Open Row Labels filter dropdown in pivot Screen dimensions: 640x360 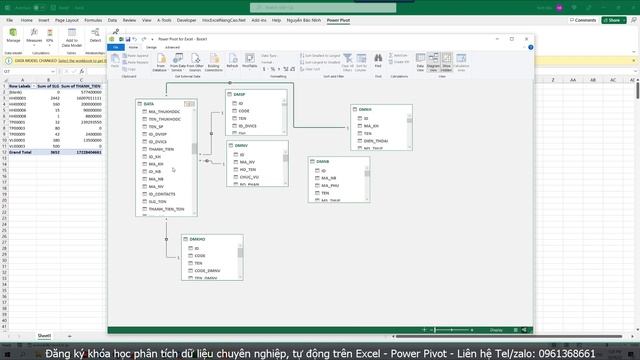[34, 86]
